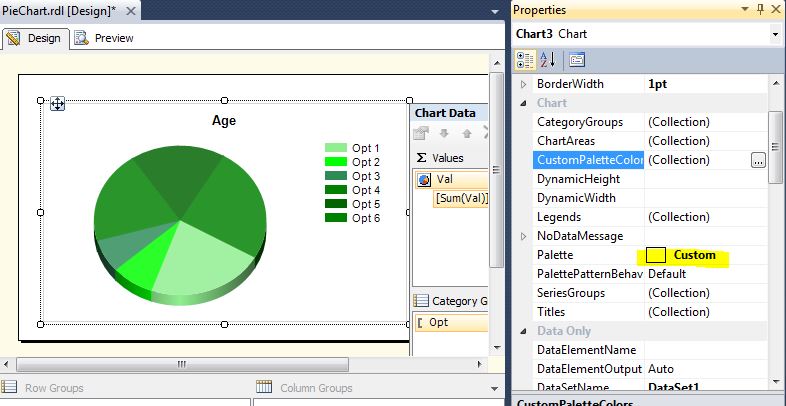786x406 pixels.
Task: Click Chart Data move up arrow
Action: coord(467,133)
